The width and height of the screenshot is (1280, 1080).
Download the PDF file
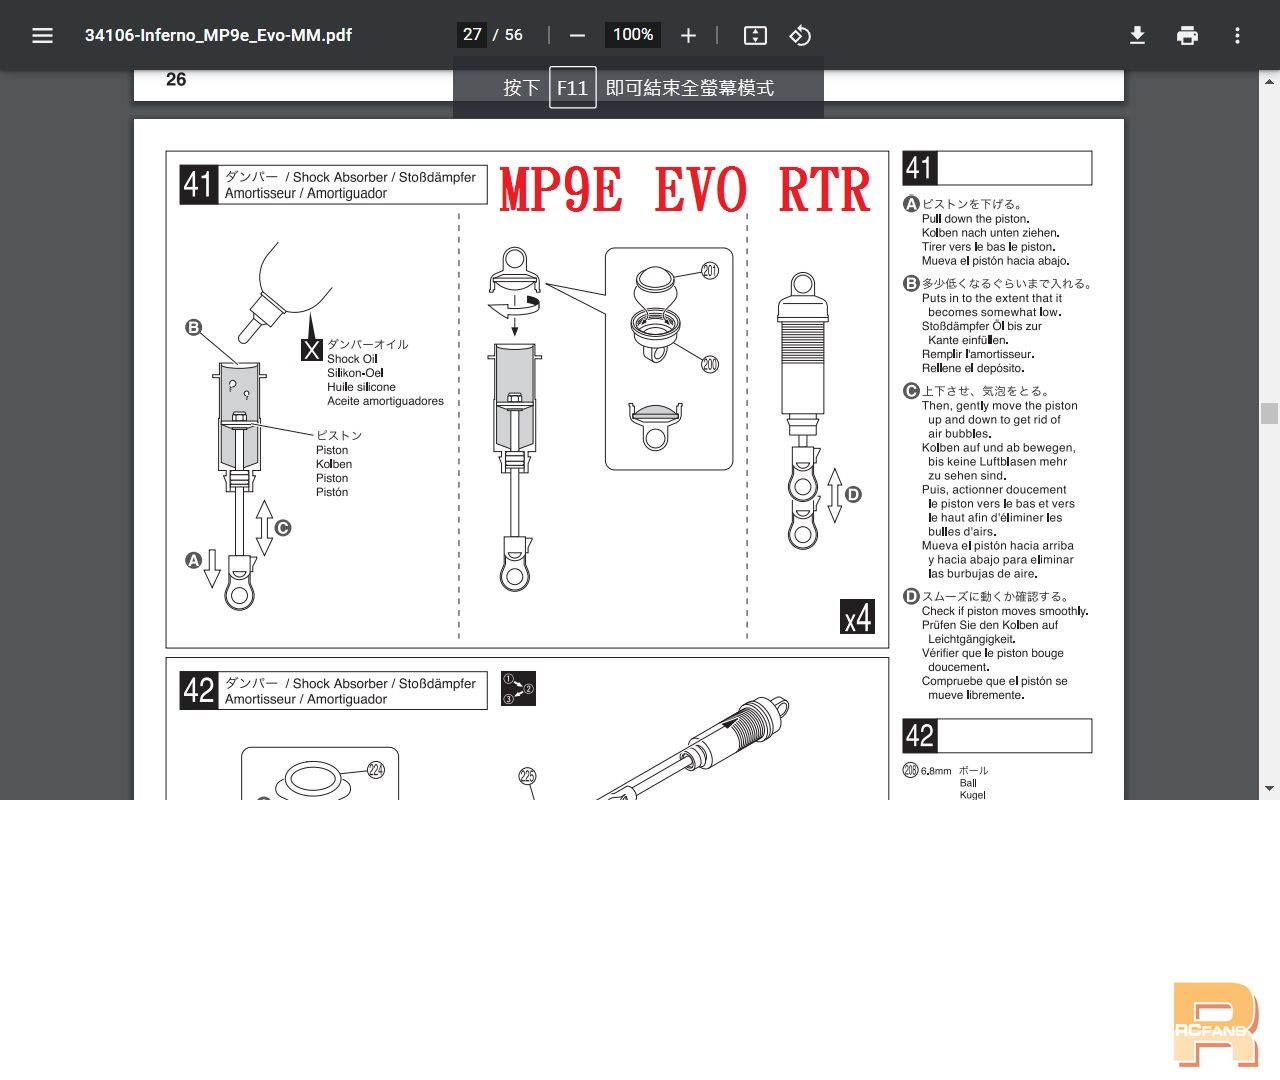1137,35
